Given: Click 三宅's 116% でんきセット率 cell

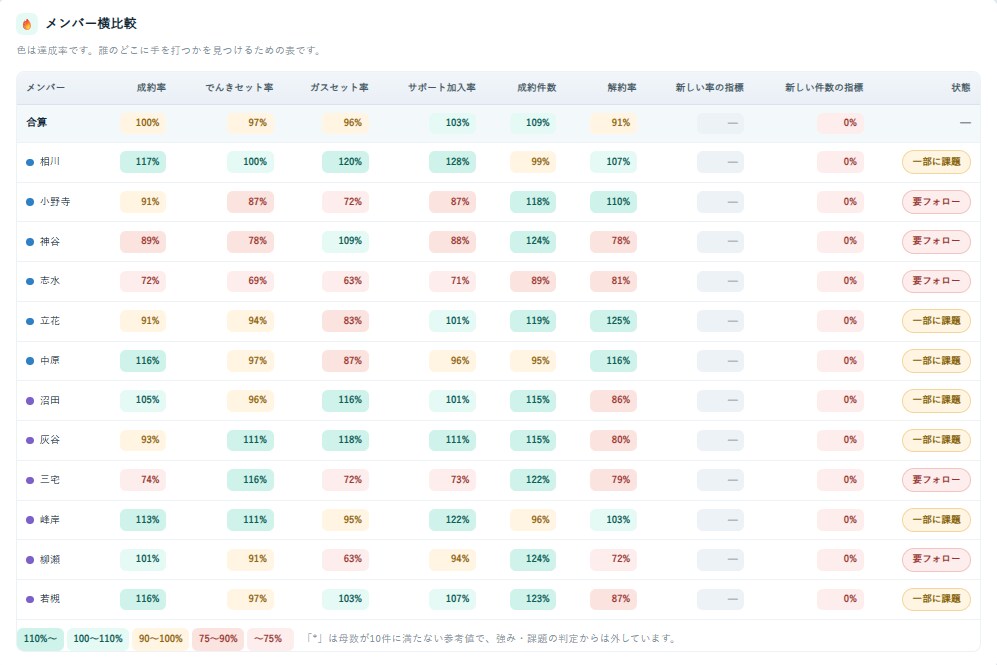Looking at the screenshot, I should (251, 480).
